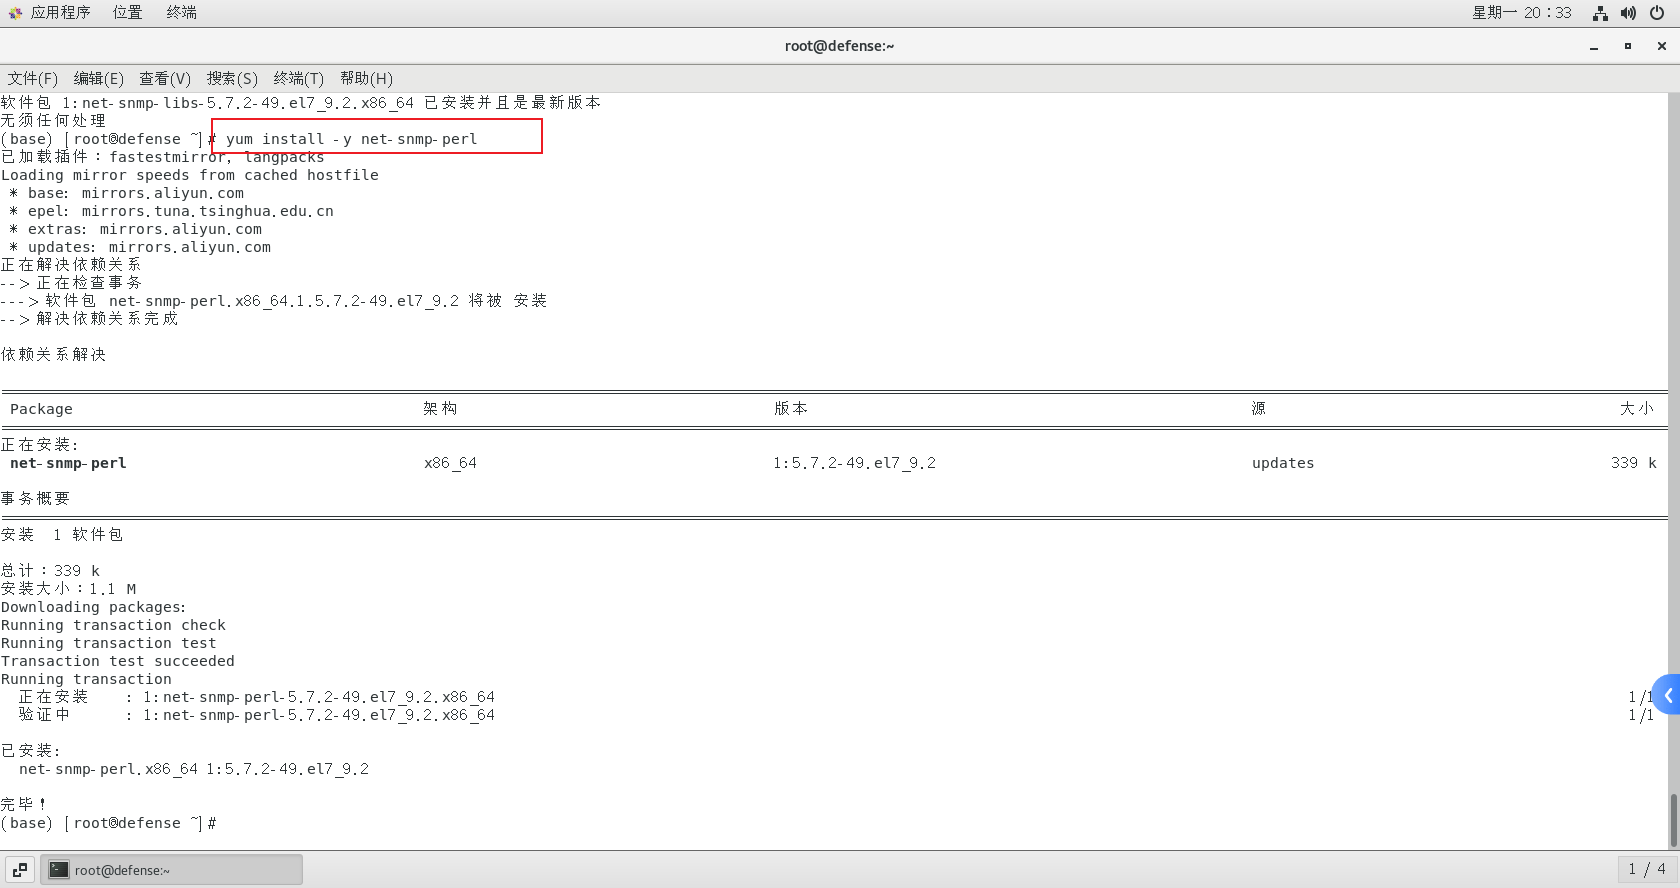
Task: Click the 'Downloading packages:' line
Action: pyautogui.click(x=93, y=607)
